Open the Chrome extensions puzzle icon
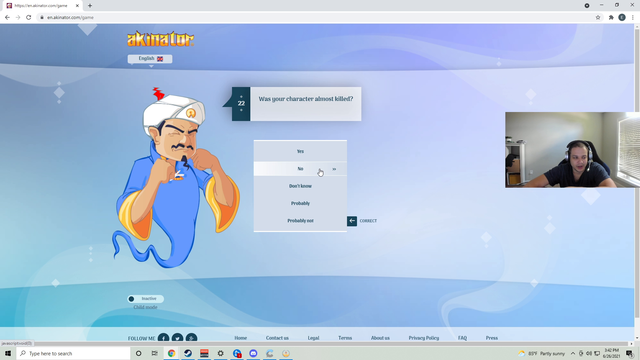The width and height of the screenshot is (640, 360). click(611, 18)
